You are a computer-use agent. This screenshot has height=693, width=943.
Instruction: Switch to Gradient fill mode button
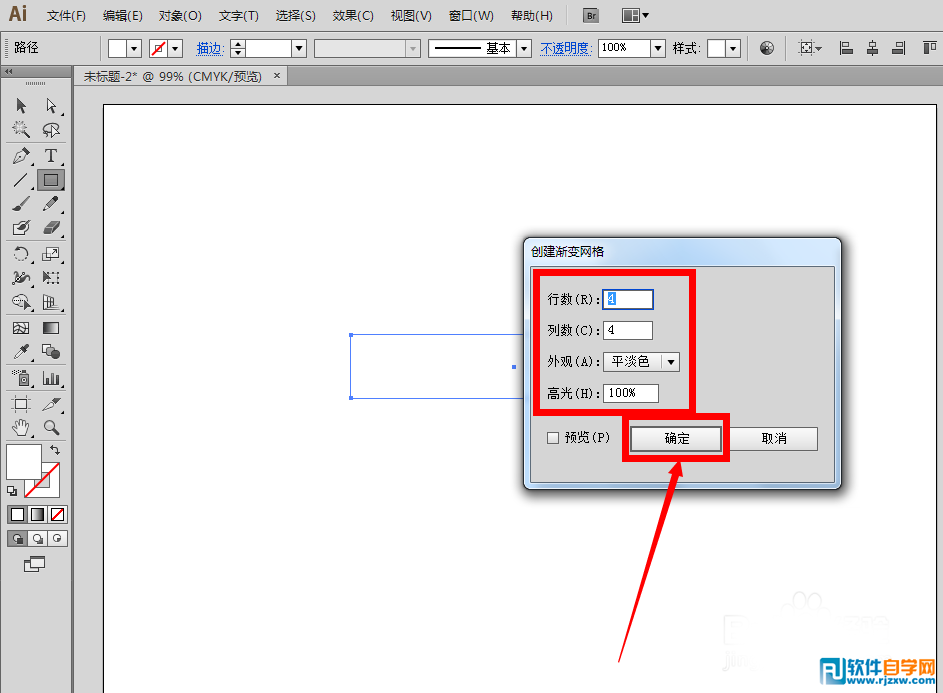37,514
